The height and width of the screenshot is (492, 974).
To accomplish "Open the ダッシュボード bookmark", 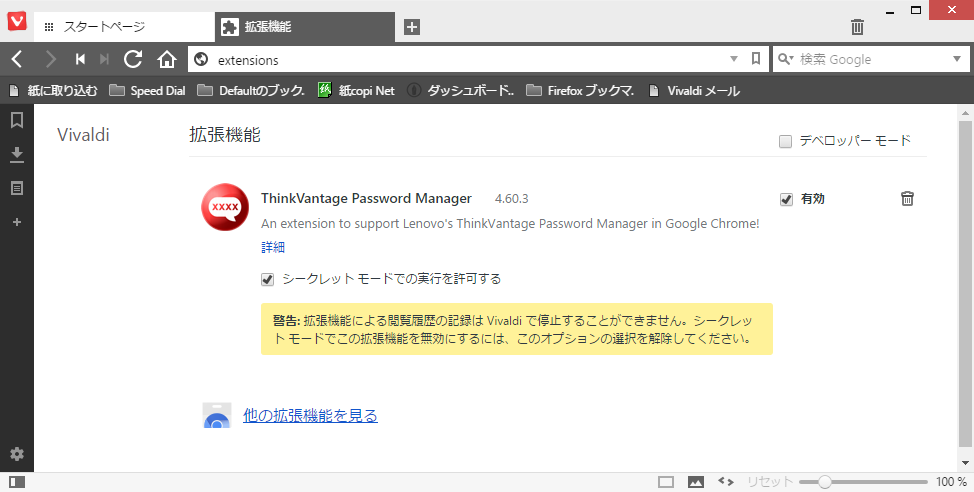I will click(x=461, y=91).
